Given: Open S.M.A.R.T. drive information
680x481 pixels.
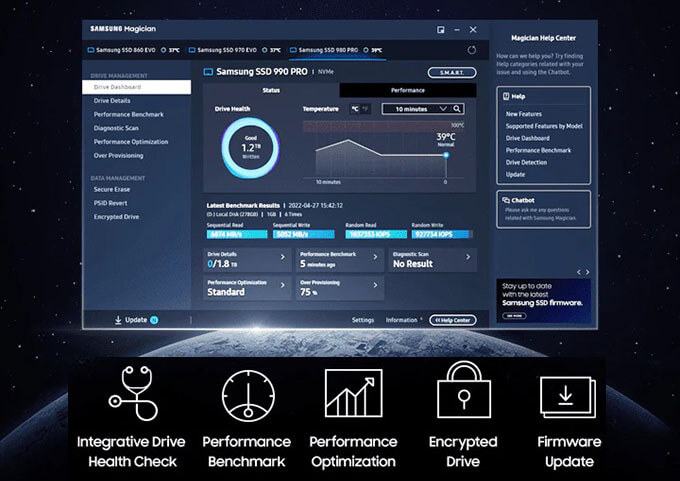Looking at the screenshot, I should tap(452, 73).
